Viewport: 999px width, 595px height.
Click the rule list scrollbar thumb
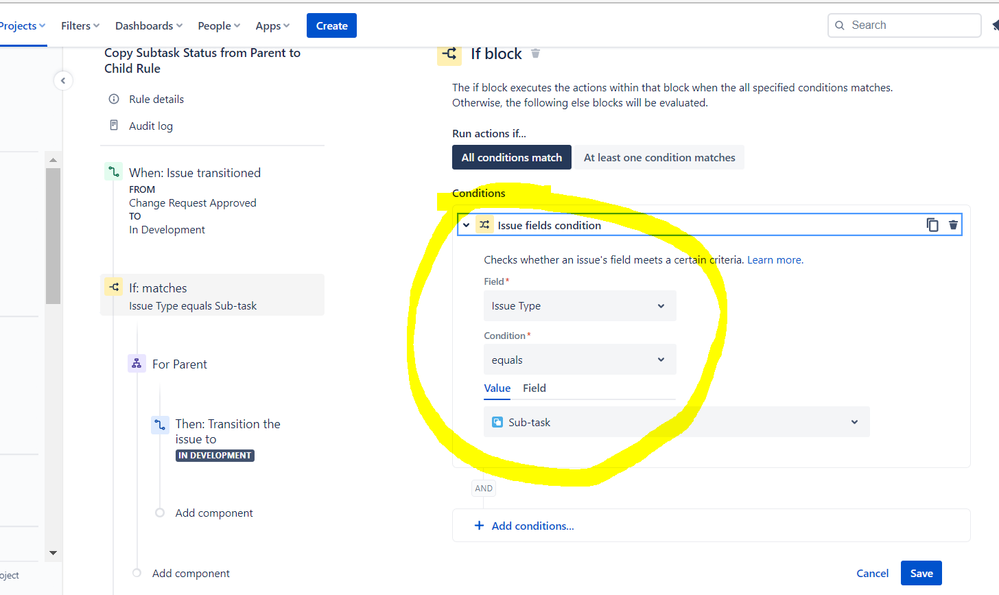(54, 236)
